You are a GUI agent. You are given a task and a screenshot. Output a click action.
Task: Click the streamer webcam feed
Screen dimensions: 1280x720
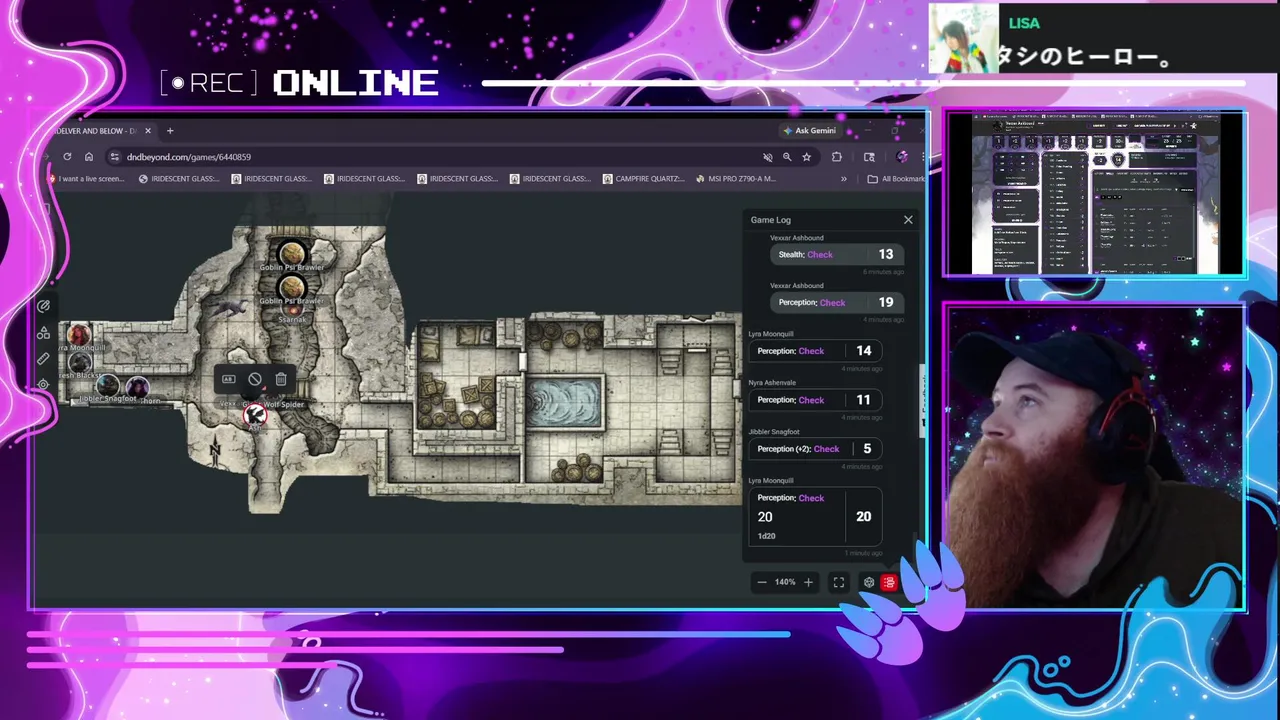(1095, 457)
